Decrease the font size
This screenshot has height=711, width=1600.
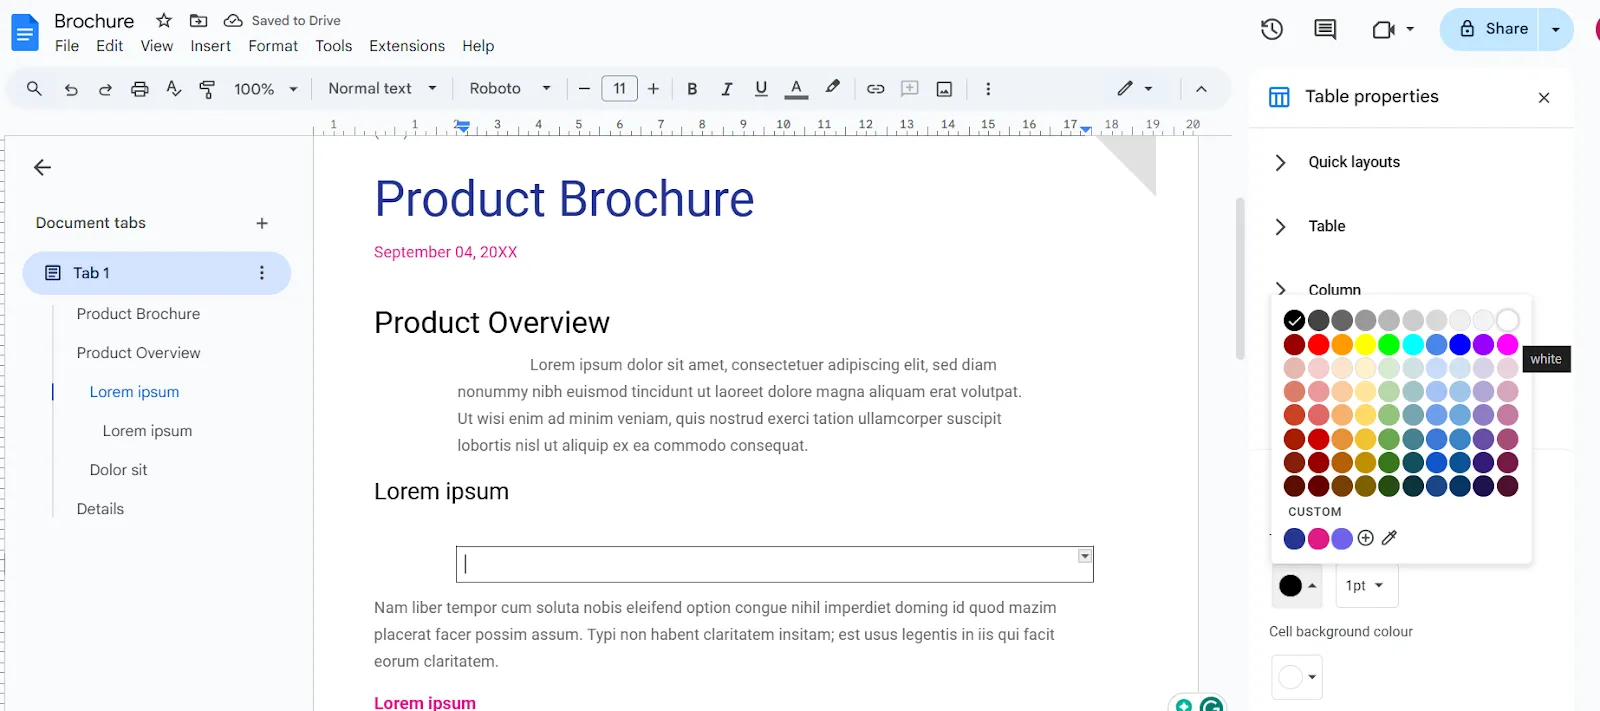click(x=585, y=89)
